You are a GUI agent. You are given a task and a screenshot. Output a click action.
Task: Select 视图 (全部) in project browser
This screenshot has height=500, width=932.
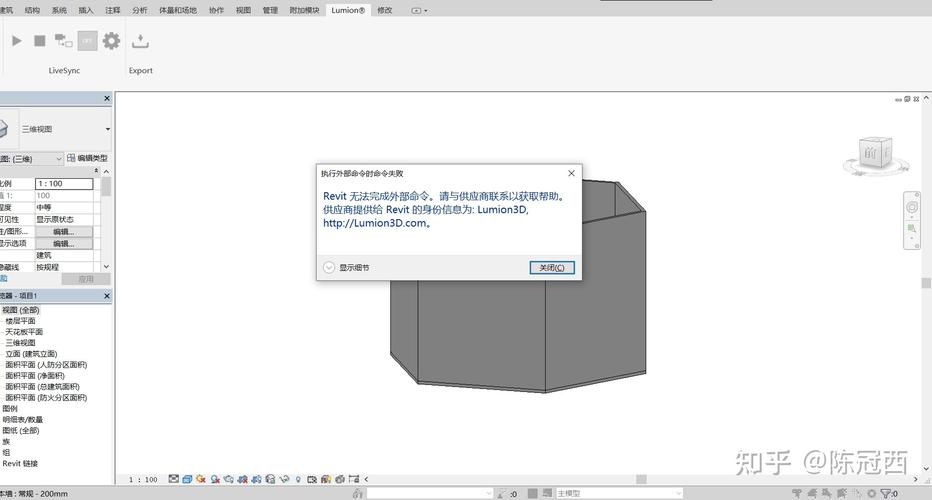coord(21,310)
